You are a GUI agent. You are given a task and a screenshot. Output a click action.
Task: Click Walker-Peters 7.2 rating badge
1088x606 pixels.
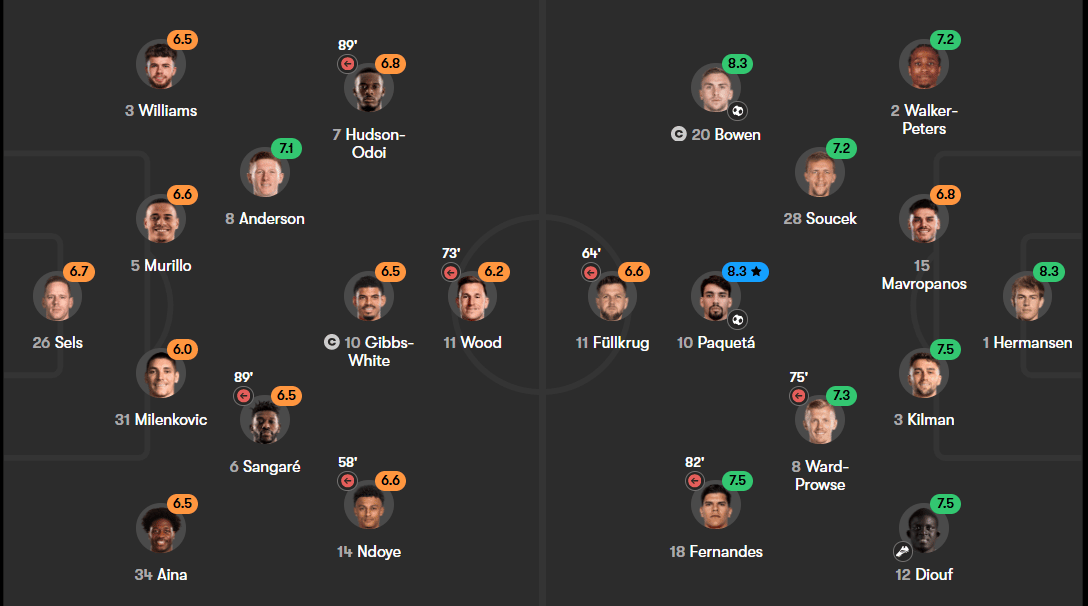click(x=946, y=40)
